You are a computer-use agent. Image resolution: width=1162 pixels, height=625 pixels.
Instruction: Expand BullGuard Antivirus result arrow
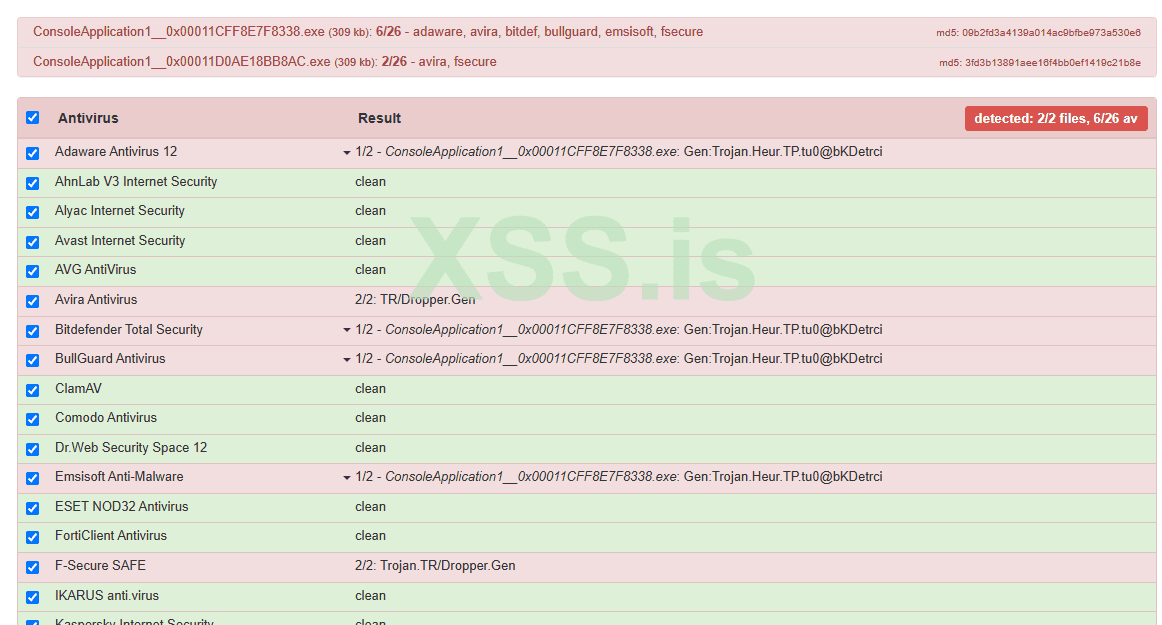pos(346,360)
